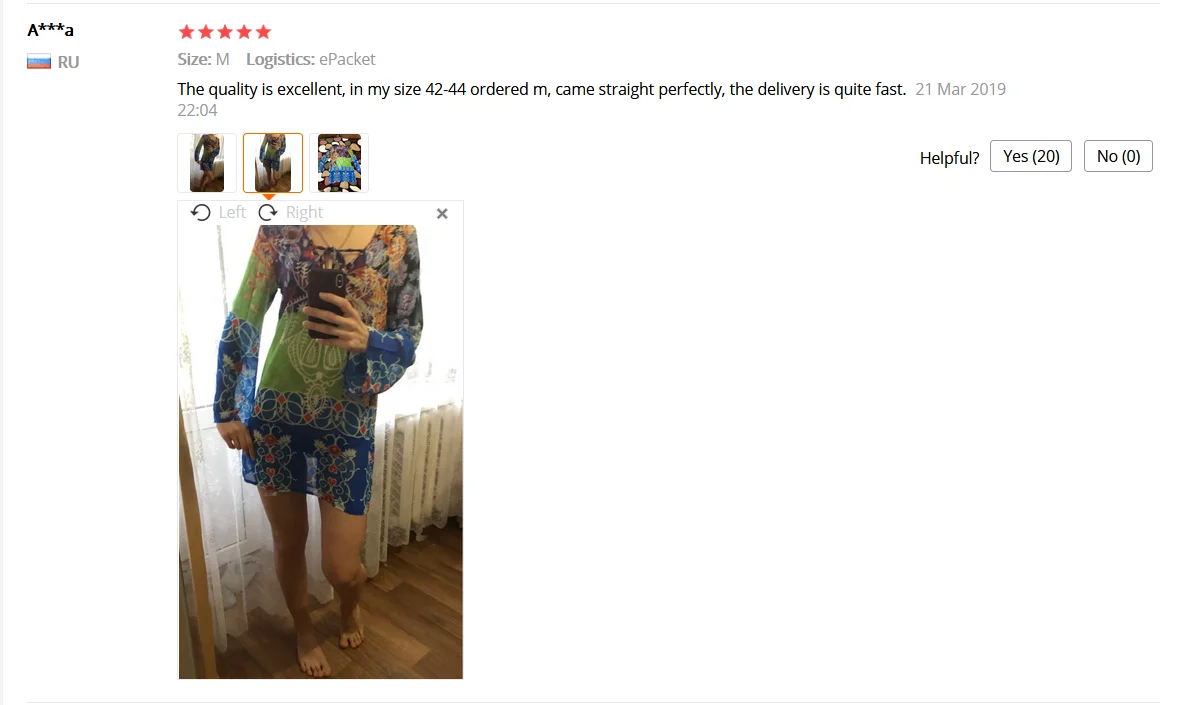Click the 'Right' rotate label
The width and height of the screenshot is (1177, 705).
pyautogui.click(x=304, y=212)
